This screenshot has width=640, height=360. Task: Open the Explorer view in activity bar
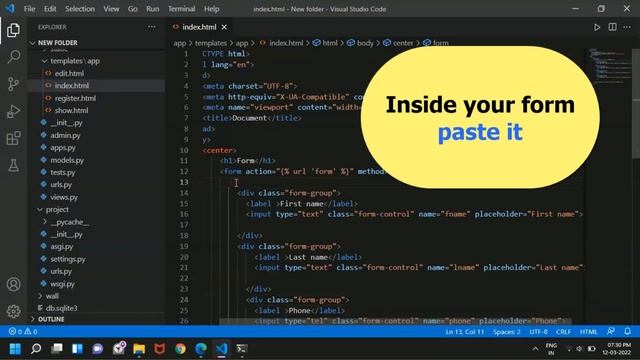13,30
